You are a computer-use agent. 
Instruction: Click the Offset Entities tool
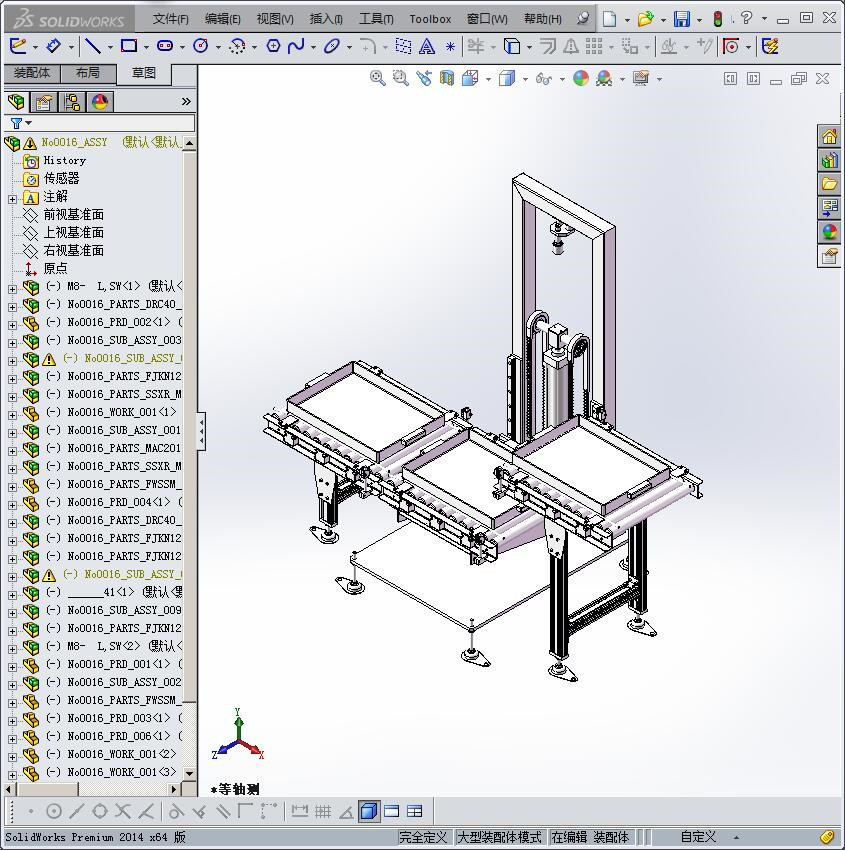click(x=548, y=47)
